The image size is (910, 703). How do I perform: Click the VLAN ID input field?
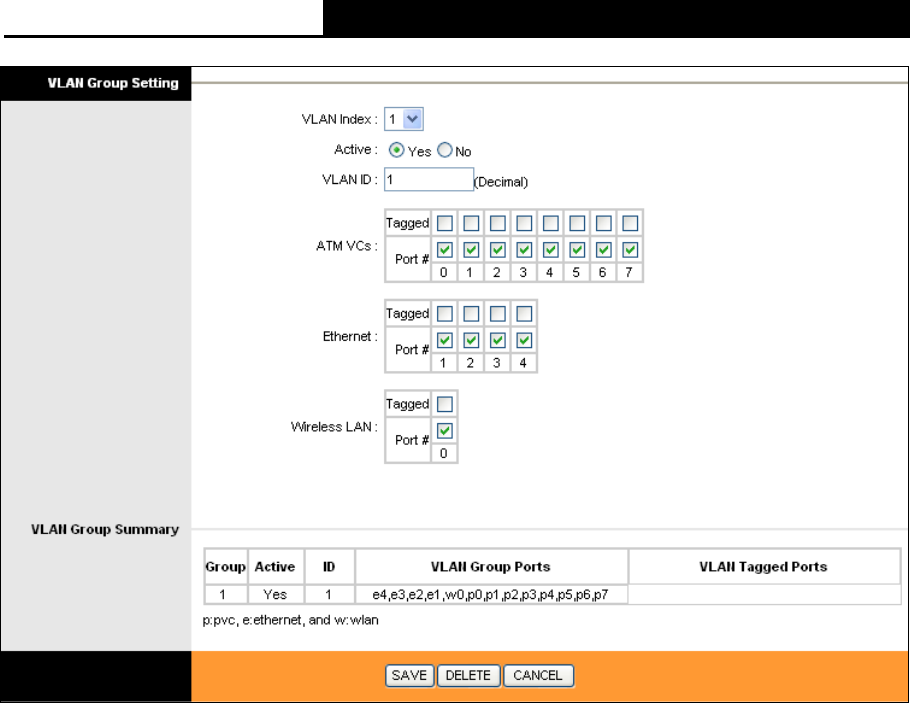(429, 179)
